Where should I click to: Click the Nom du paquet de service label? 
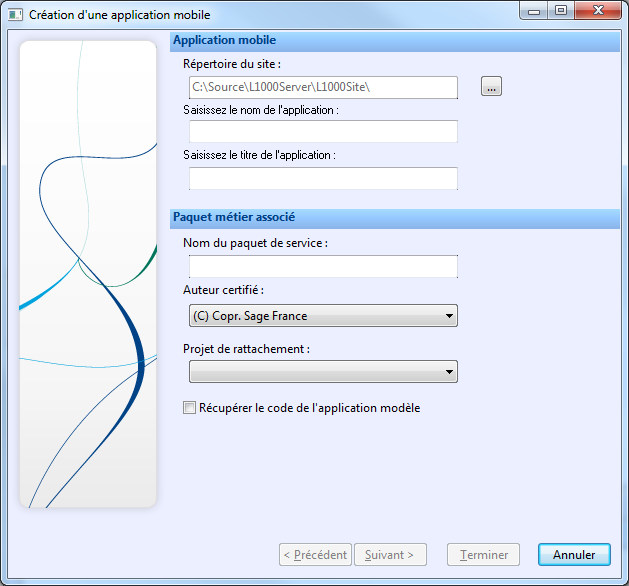[256, 243]
